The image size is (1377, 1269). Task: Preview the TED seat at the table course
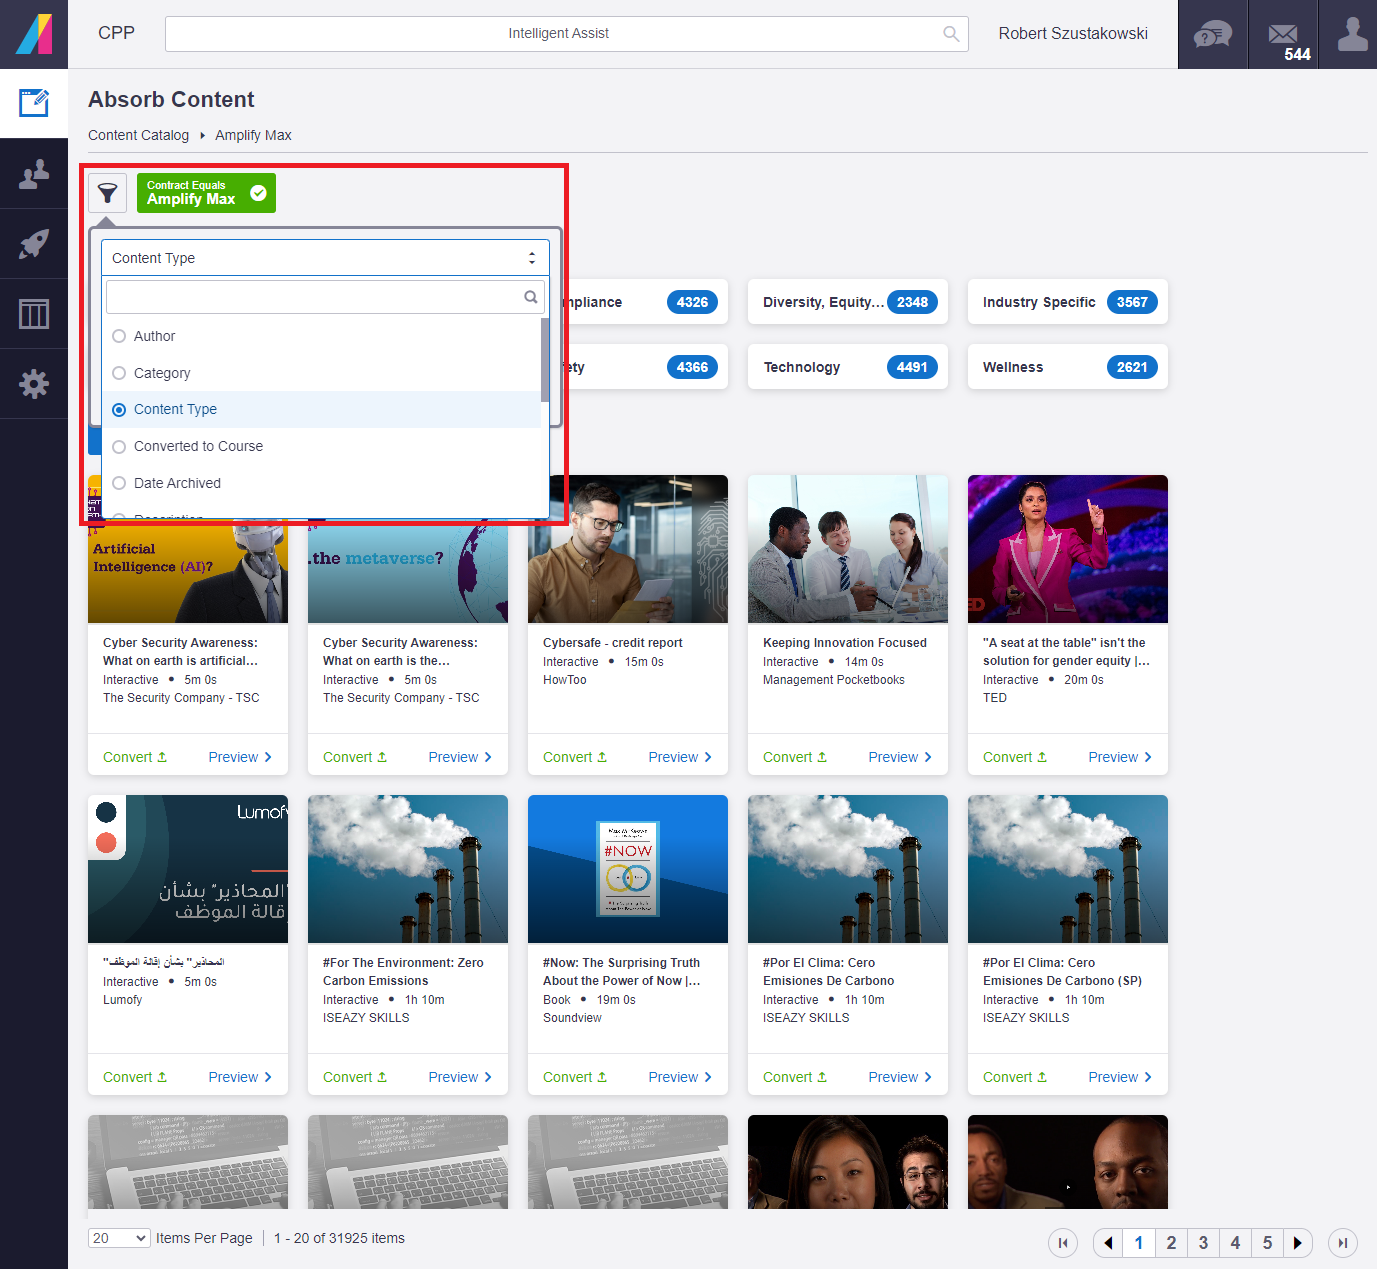(1120, 757)
